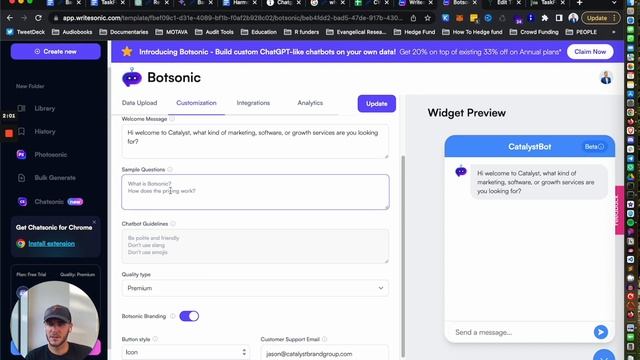Close the Get Chatsonic for Chrome card
Image resolution: width=640 pixels, height=360 pixels.
click(x=94, y=222)
